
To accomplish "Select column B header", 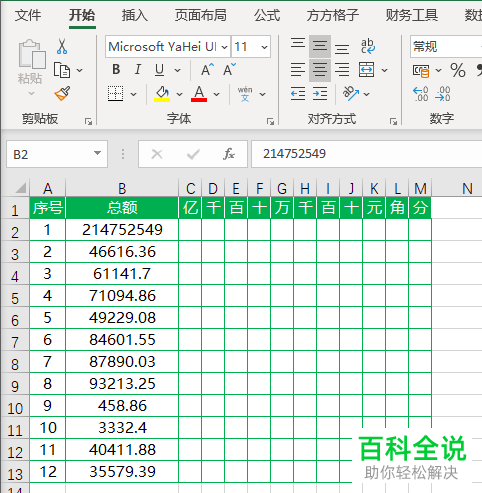I will 122,189.
